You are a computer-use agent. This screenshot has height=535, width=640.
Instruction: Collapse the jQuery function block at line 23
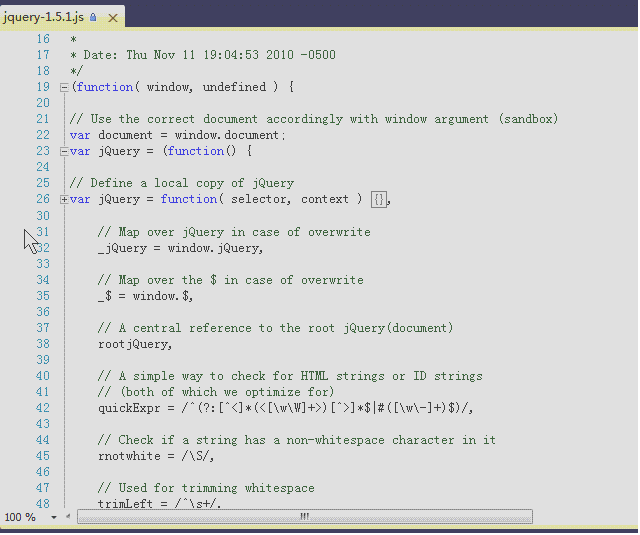point(64,152)
